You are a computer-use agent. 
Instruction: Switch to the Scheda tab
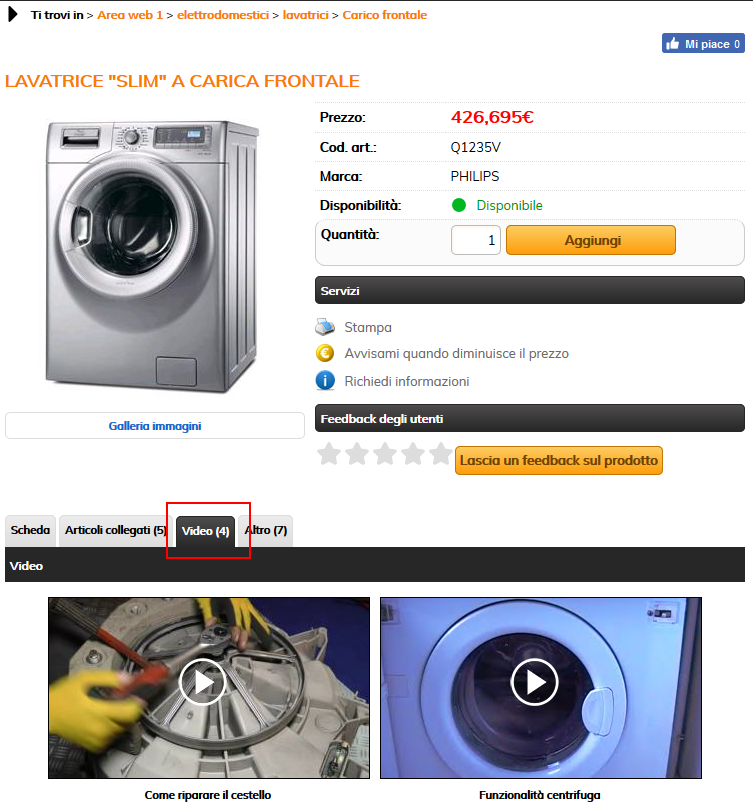point(30,530)
